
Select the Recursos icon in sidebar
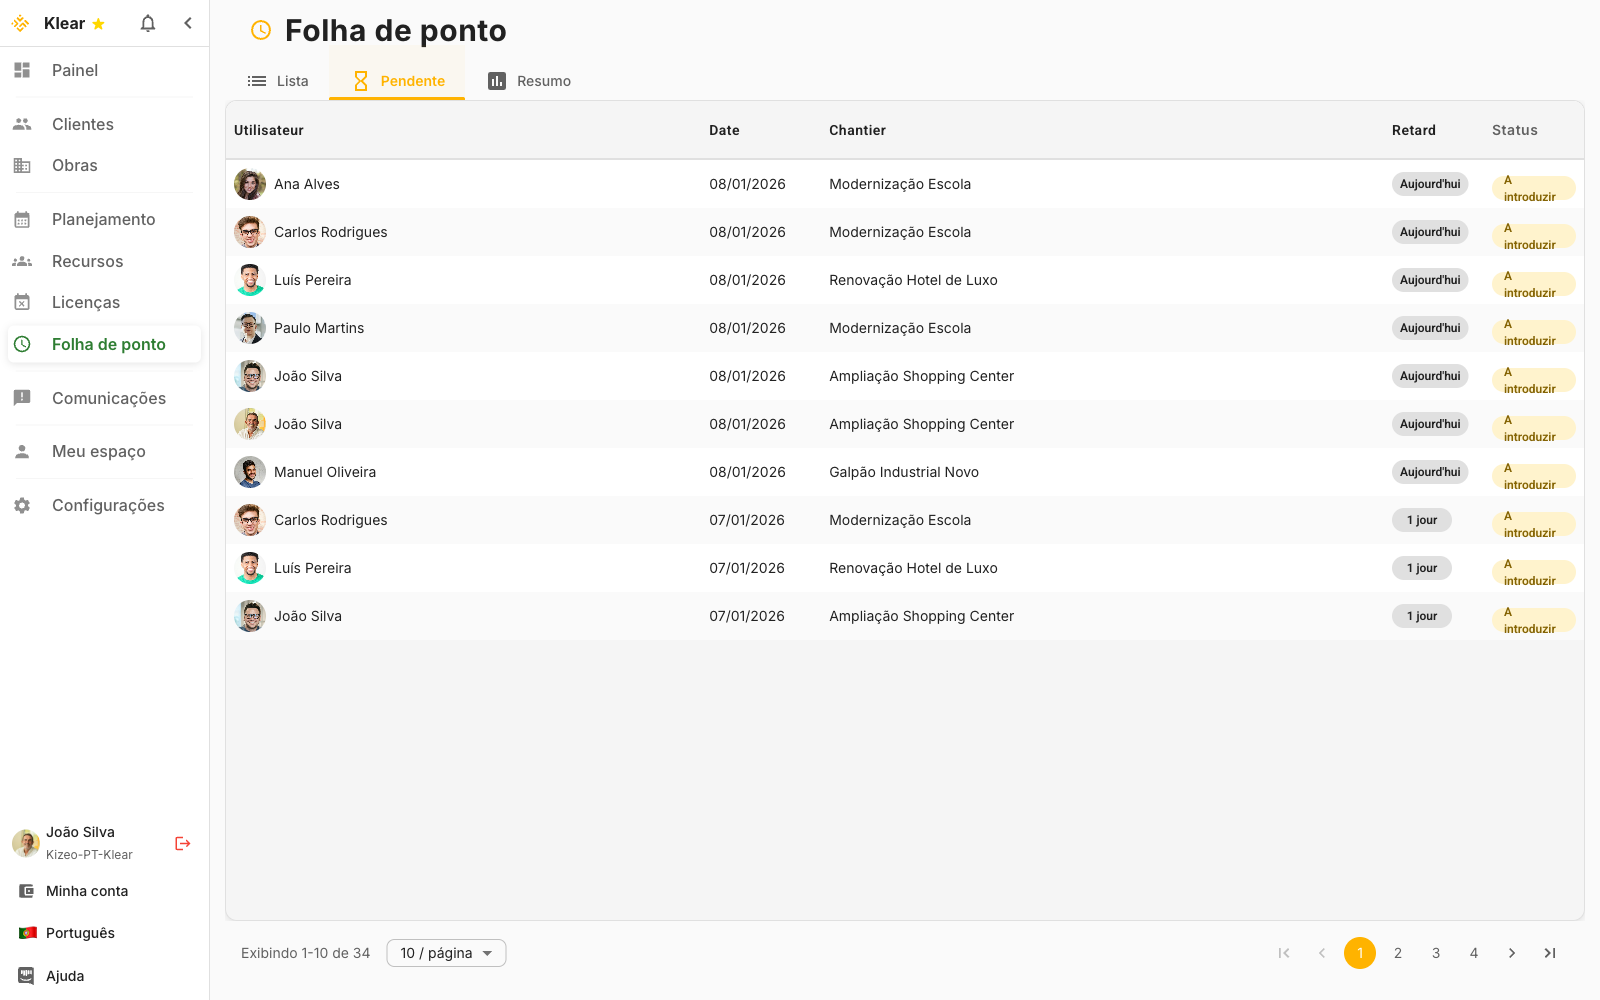[x=22, y=261]
